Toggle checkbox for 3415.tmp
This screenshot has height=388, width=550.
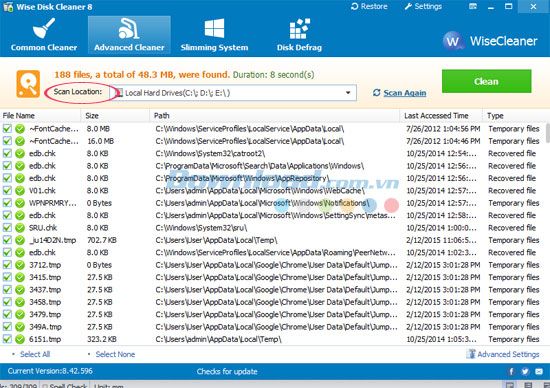pos(7,277)
